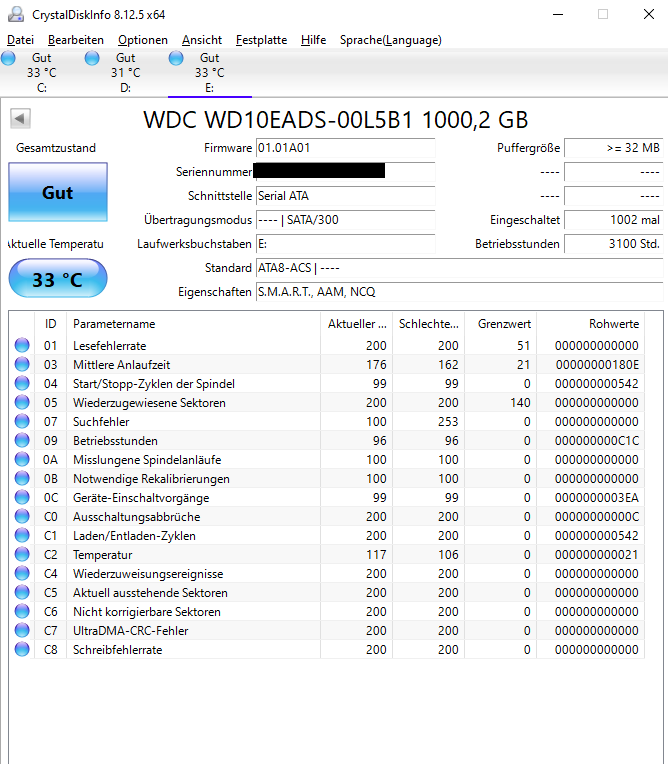Click raw value 0000000003EA
The width and height of the screenshot is (668, 764).
tap(597, 497)
